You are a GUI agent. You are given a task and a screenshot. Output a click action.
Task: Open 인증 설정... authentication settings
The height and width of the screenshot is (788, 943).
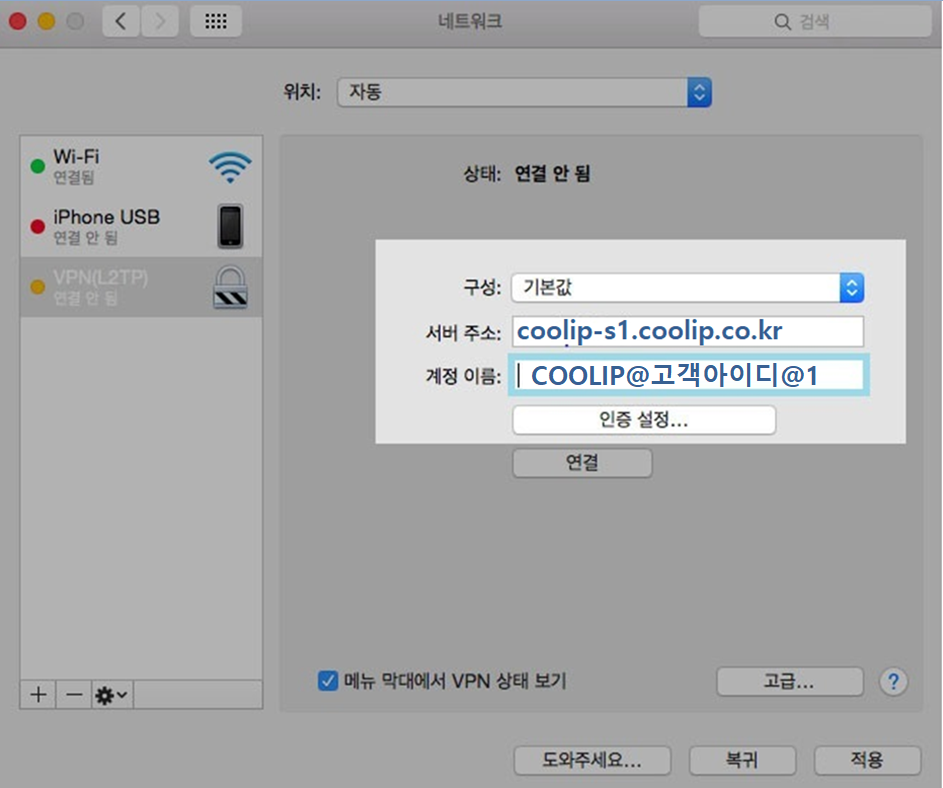pyautogui.click(x=644, y=419)
